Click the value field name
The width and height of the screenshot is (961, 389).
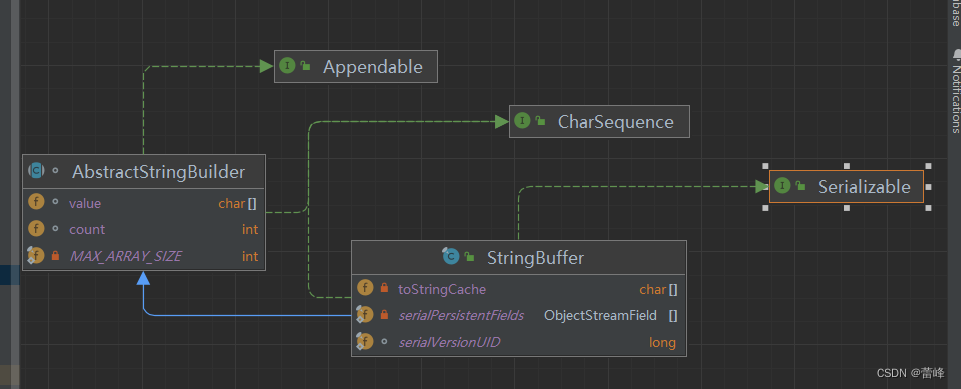coord(85,203)
